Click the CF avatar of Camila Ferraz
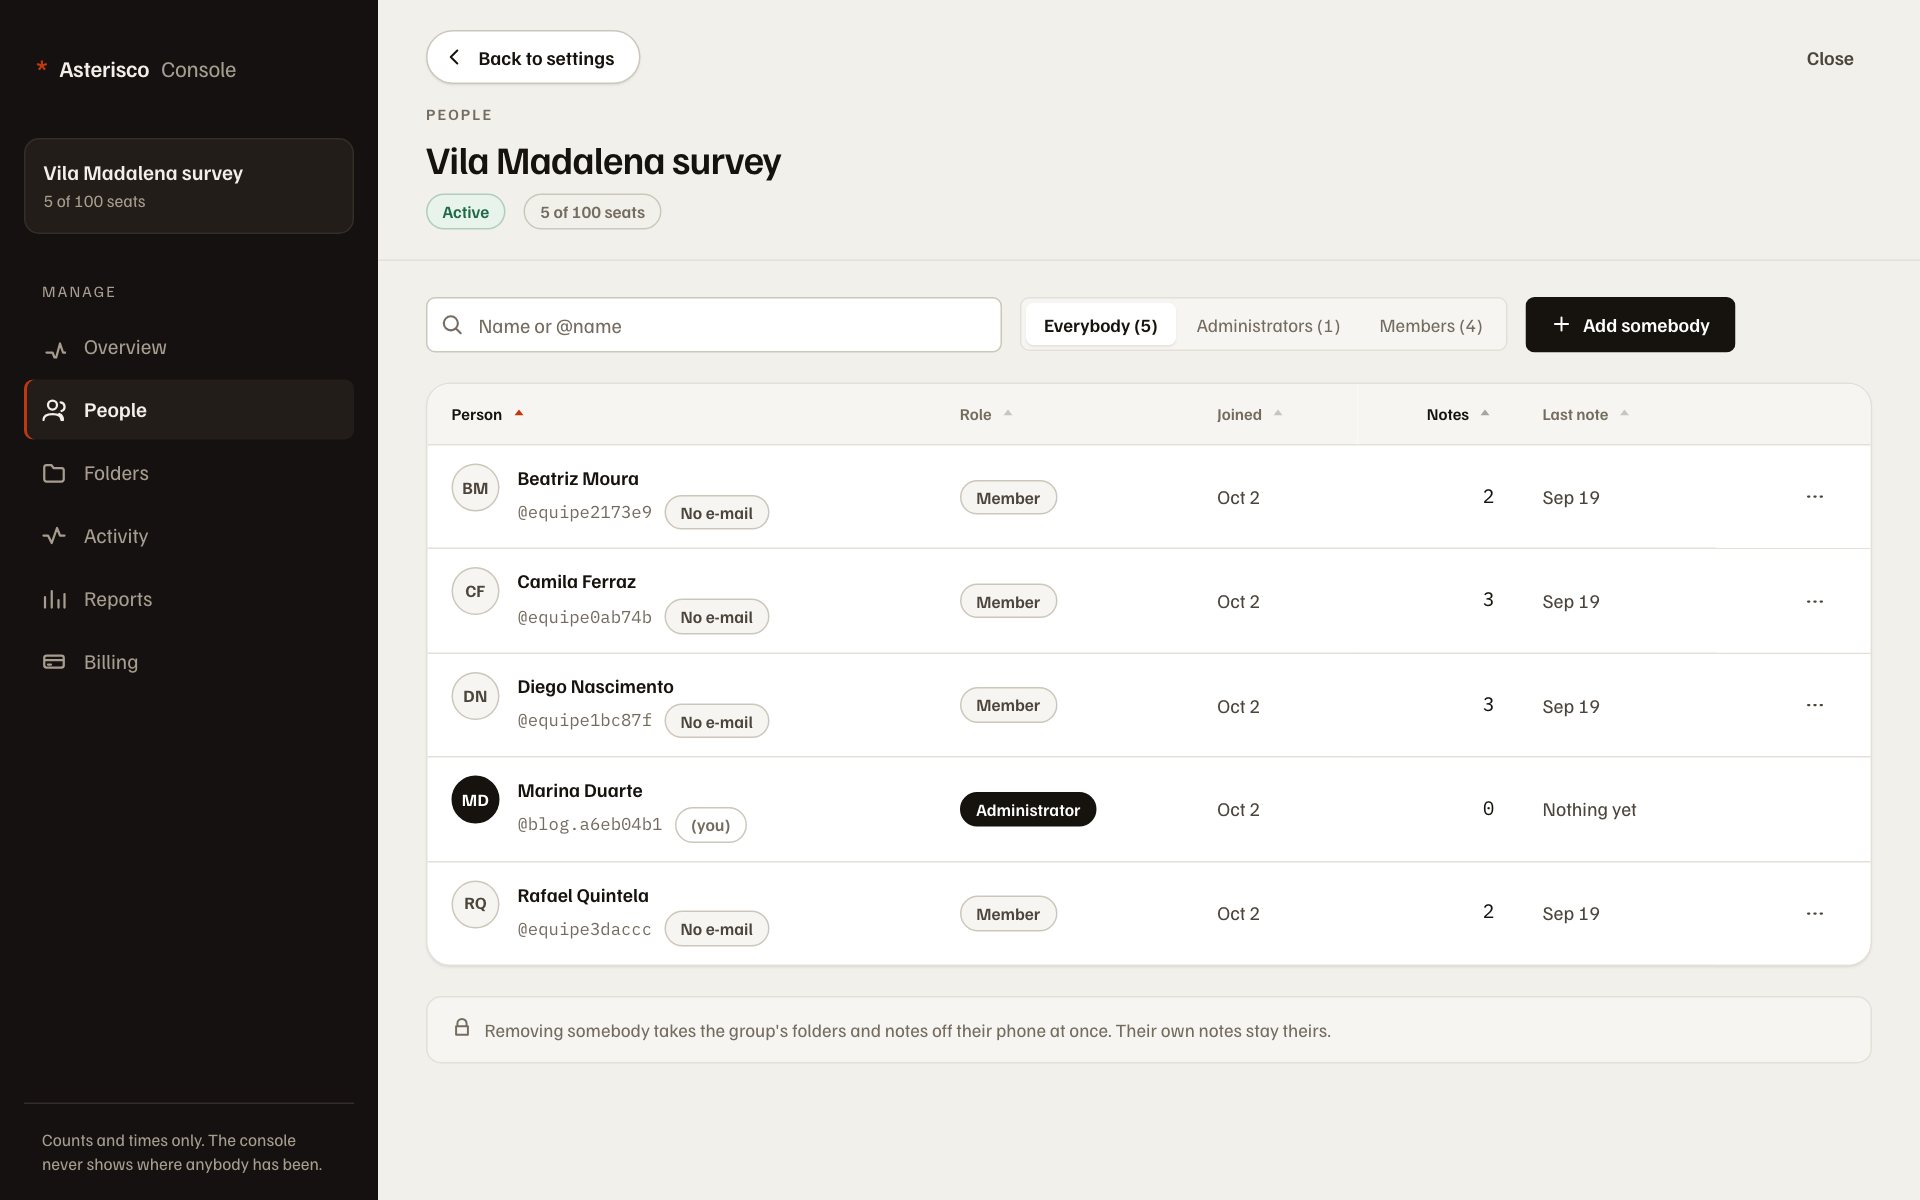 point(475,591)
